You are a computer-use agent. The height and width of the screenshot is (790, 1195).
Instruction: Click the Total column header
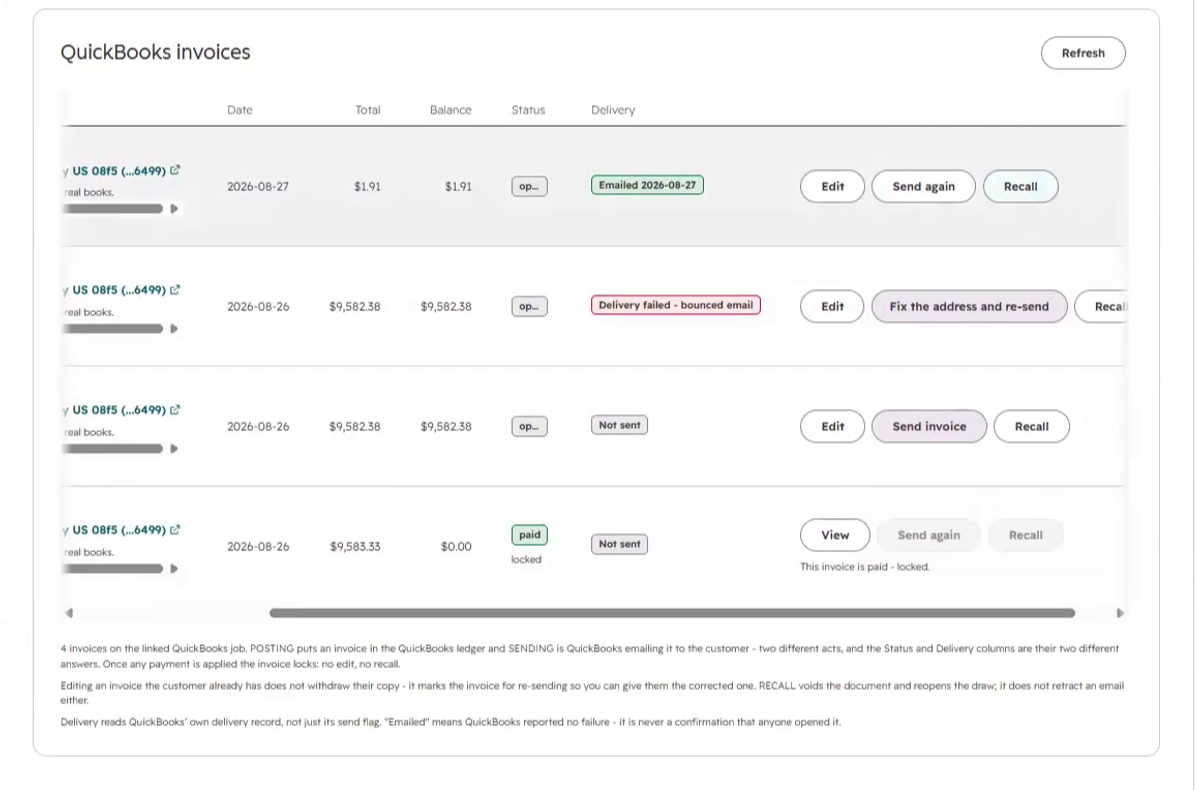(367, 110)
